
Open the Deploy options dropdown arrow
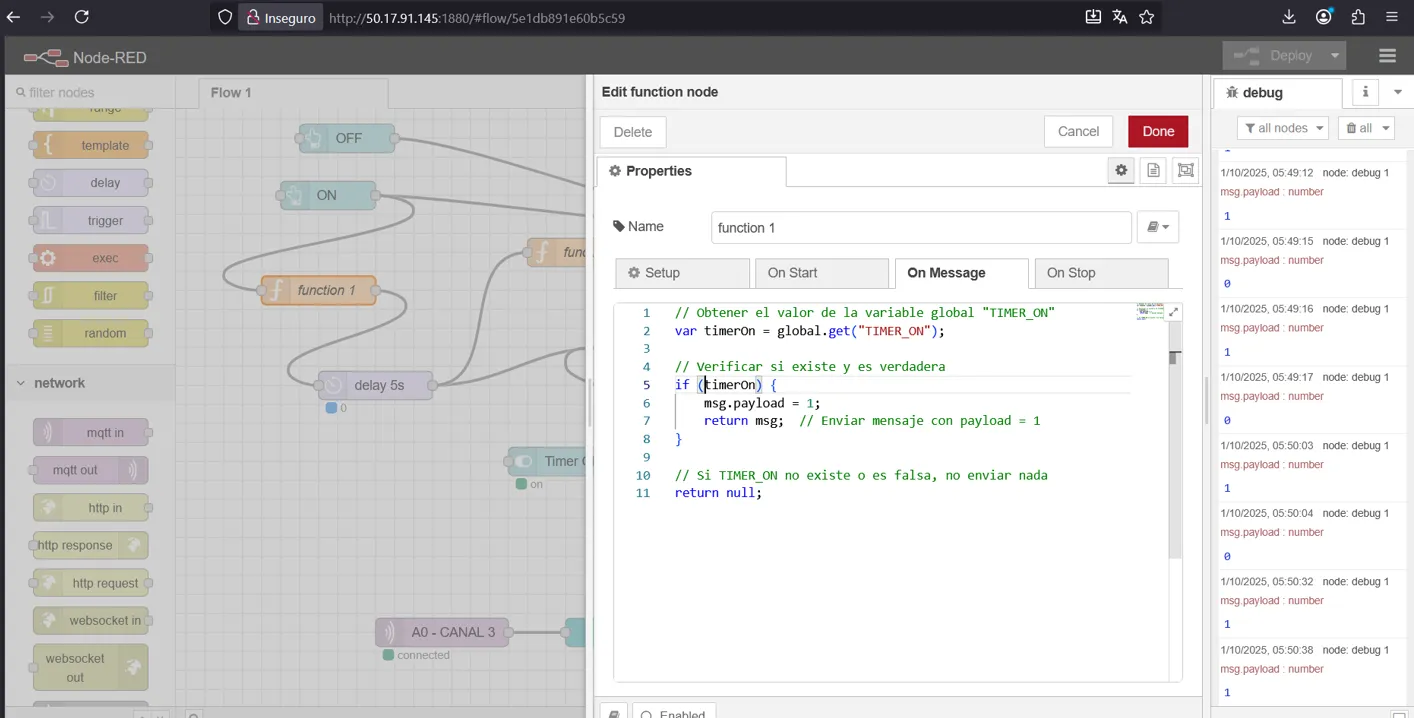[x=1334, y=56]
